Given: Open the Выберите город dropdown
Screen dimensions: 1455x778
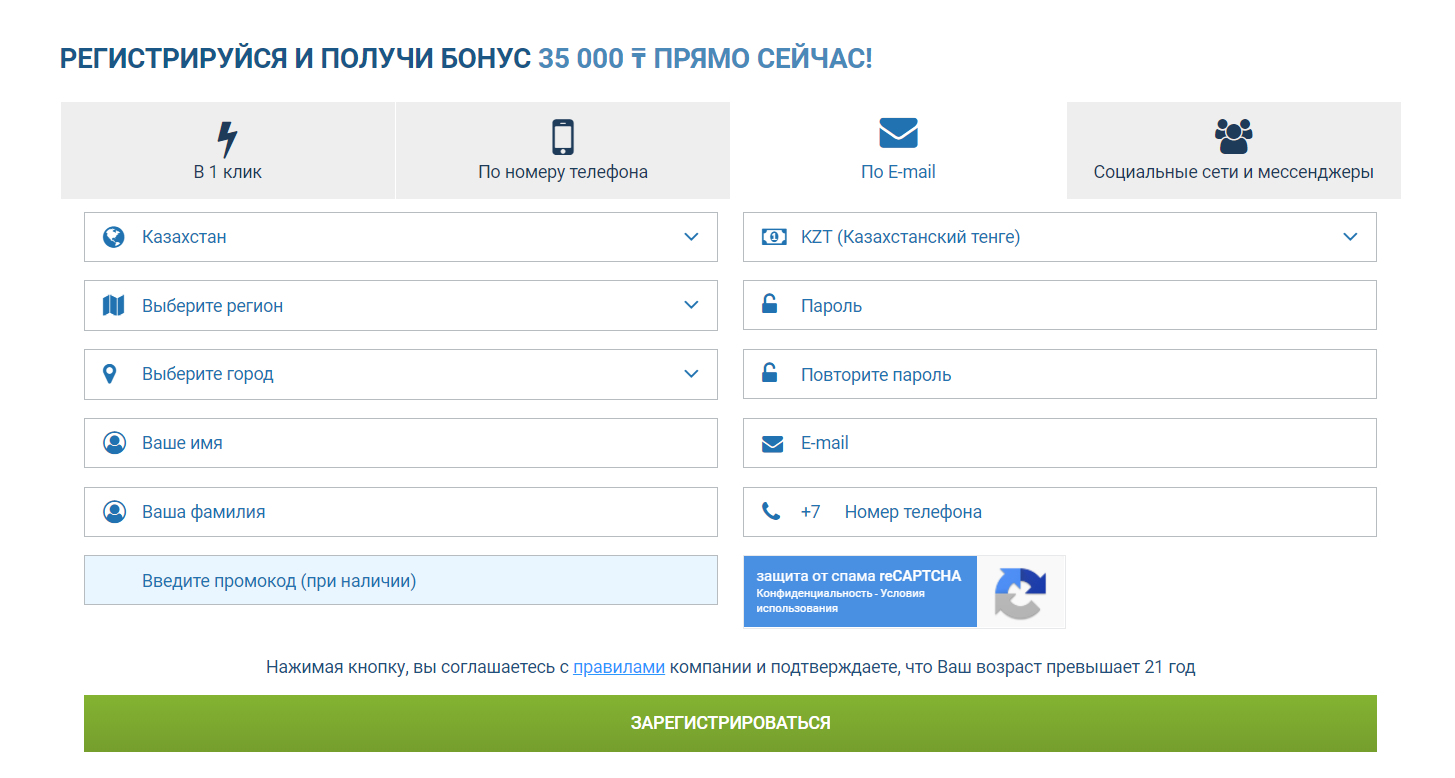Looking at the screenshot, I should point(691,374).
